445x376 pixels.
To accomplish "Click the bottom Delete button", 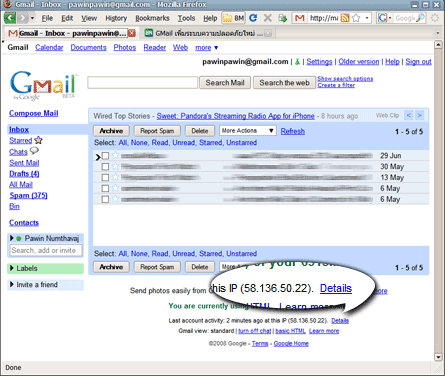I will click(x=200, y=267).
